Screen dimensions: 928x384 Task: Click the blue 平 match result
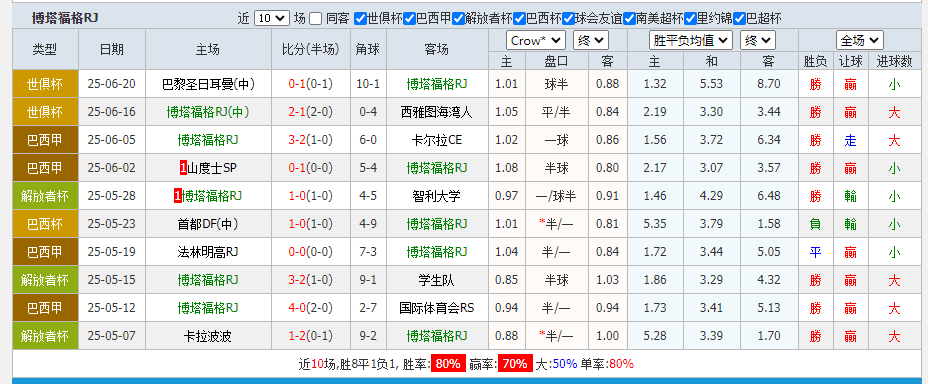pos(816,252)
